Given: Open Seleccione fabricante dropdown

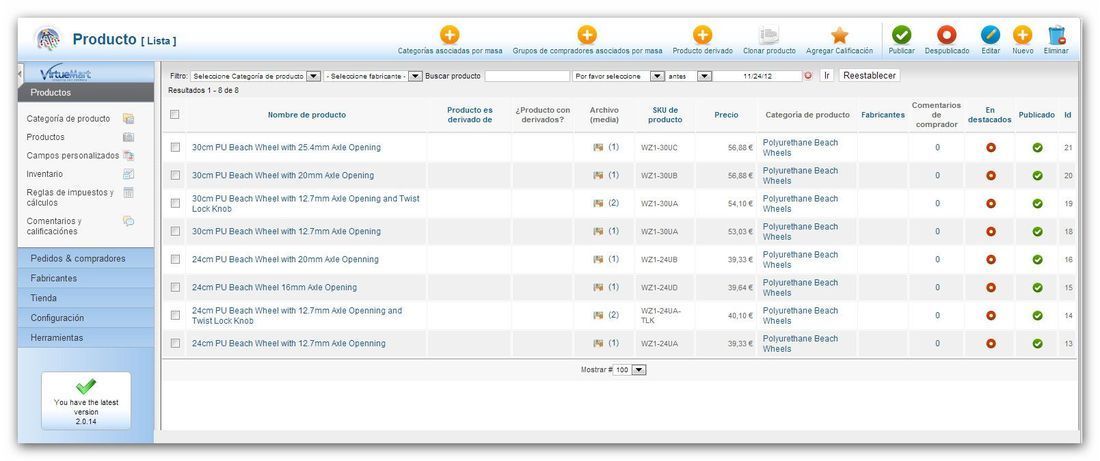Looking at the screenshot, I should click(373, 76).
